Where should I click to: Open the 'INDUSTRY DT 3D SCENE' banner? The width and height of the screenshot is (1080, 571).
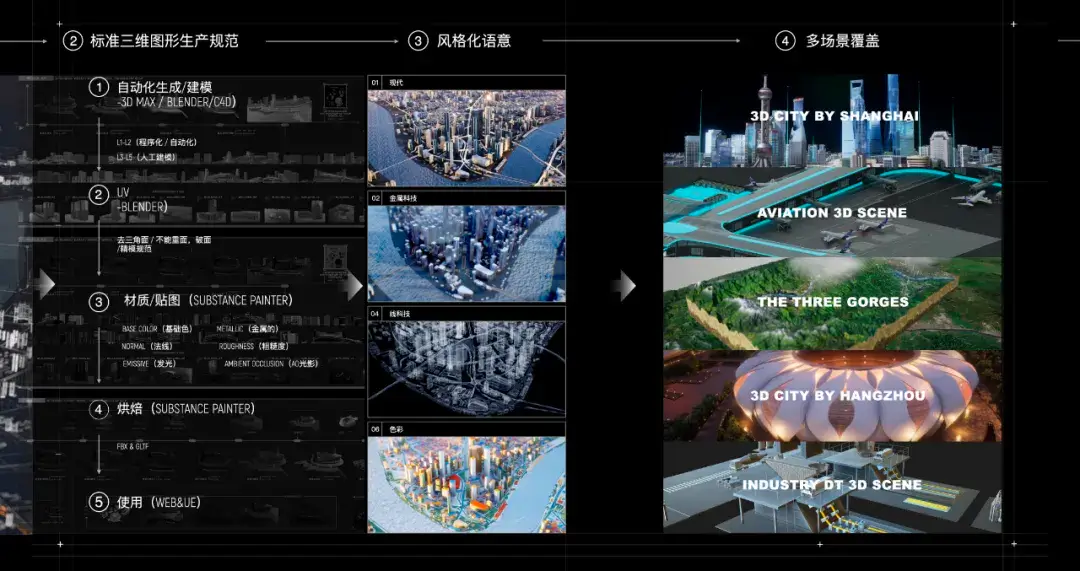tap(832, 487)
